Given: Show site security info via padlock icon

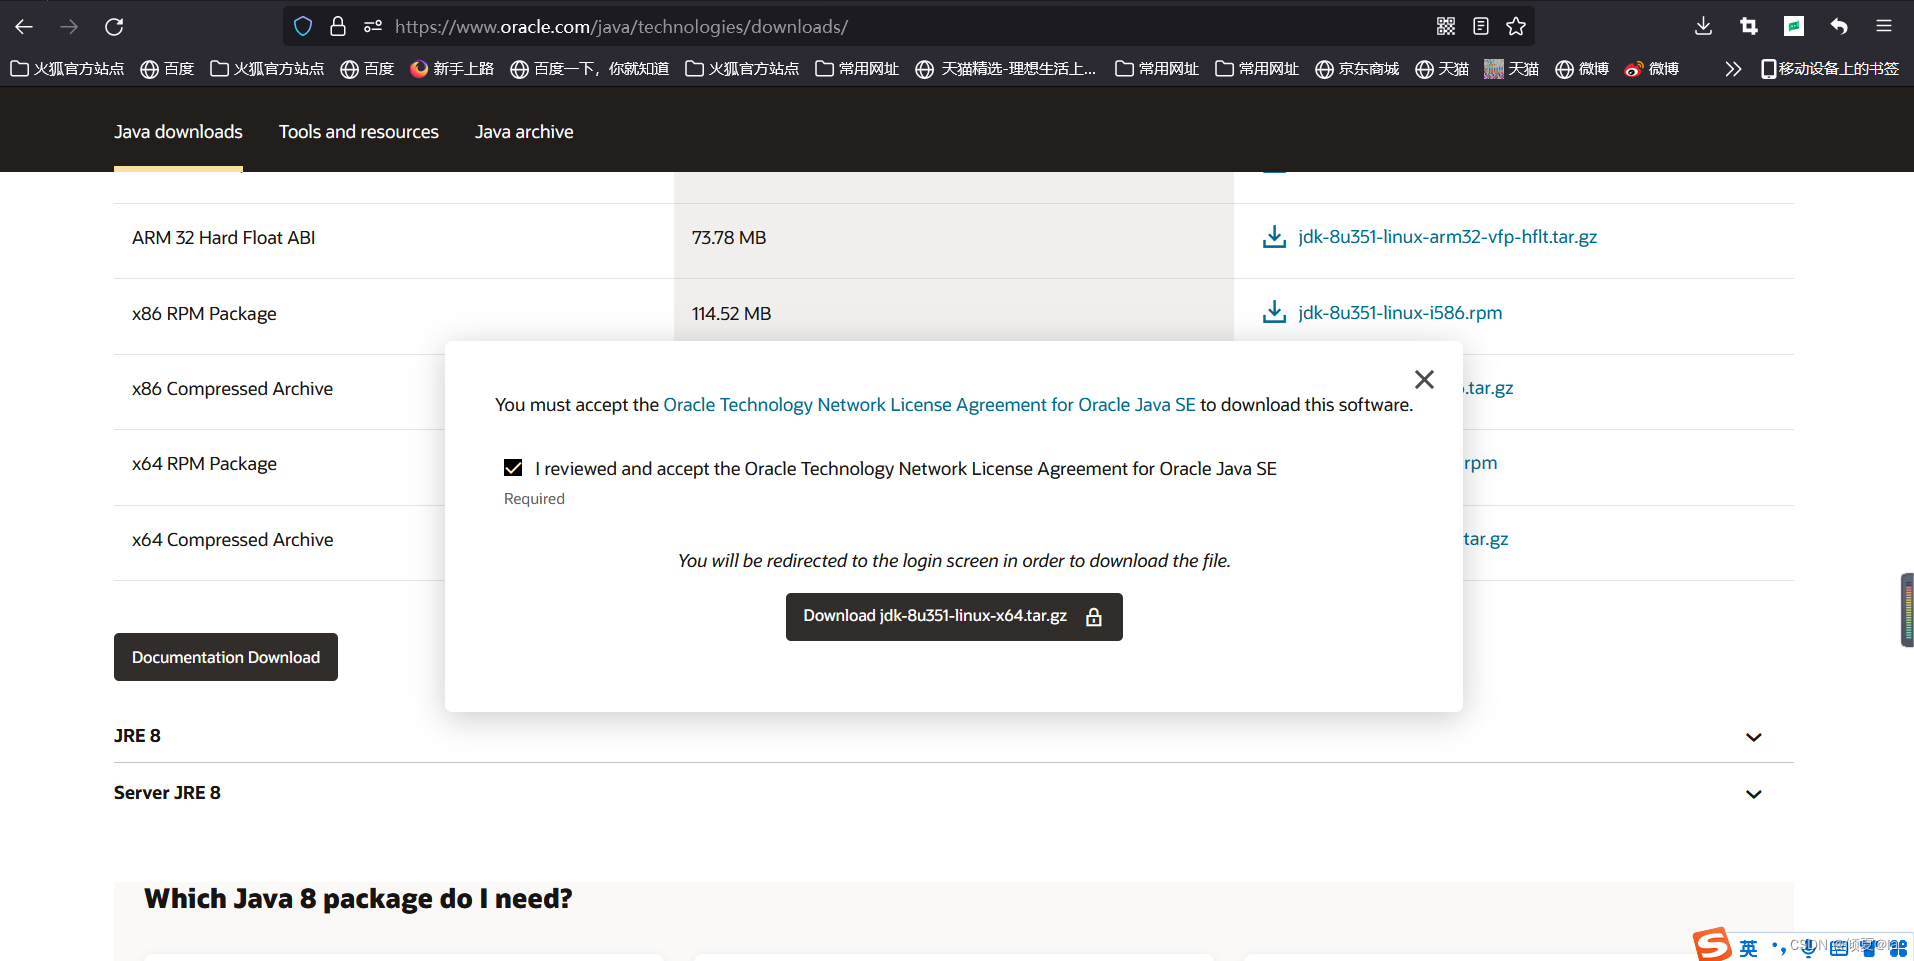Looking at the screenshot, I should coord(338,27).
